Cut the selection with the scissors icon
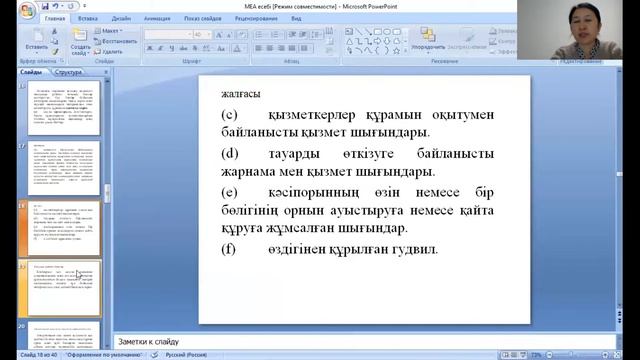This screenshot has height=360, width=640. (x=55, y=31)
